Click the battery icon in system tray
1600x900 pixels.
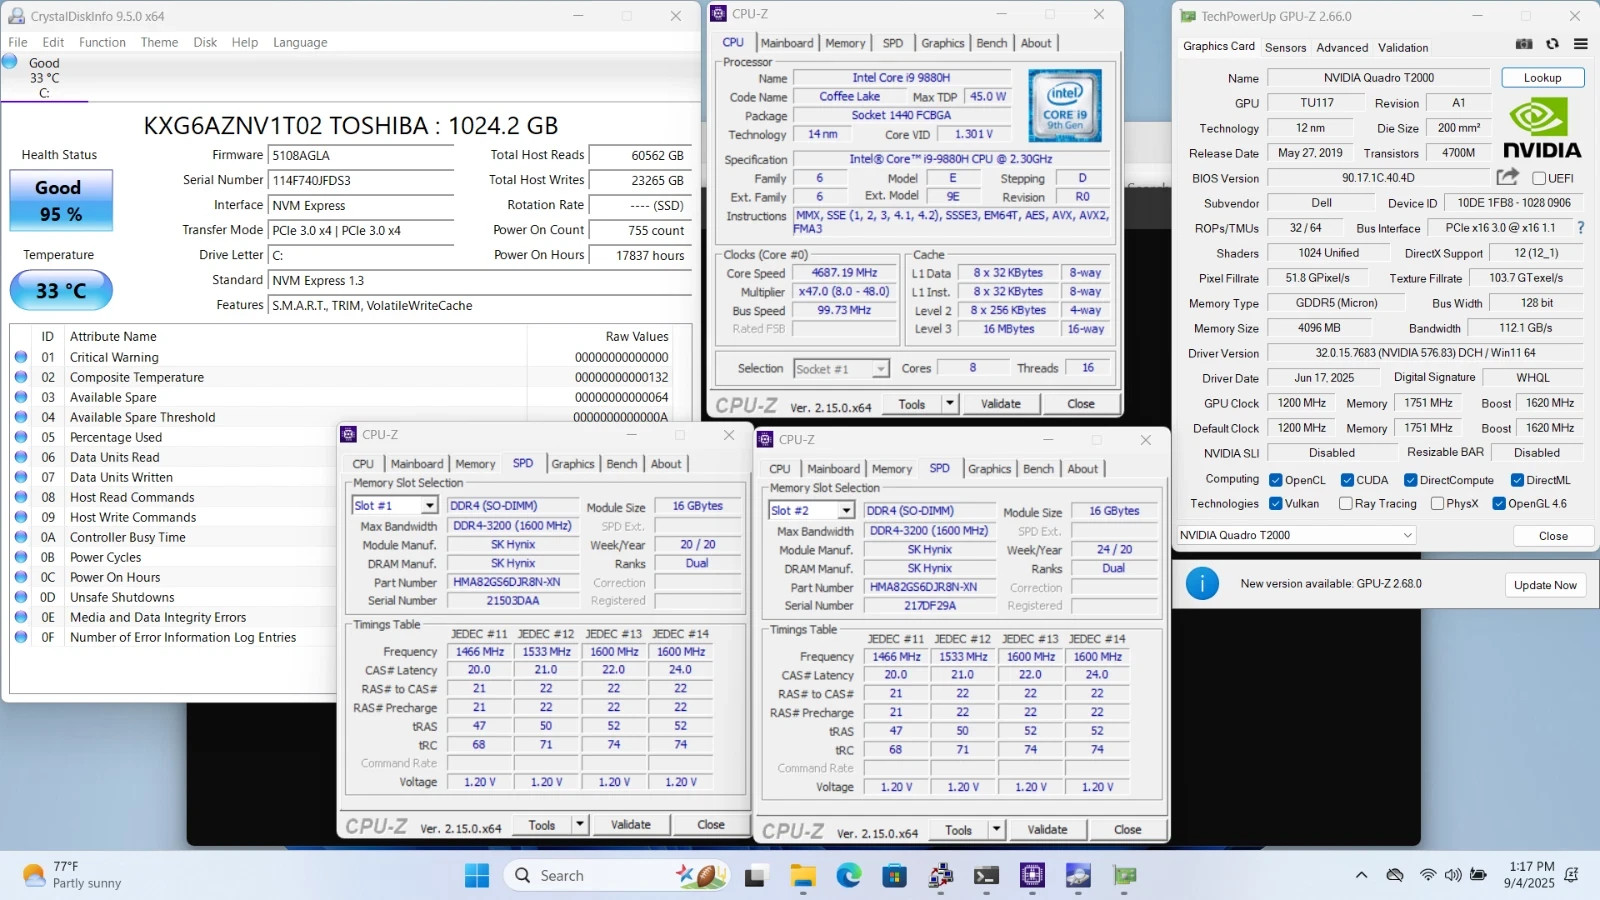tap(1478, 875)
